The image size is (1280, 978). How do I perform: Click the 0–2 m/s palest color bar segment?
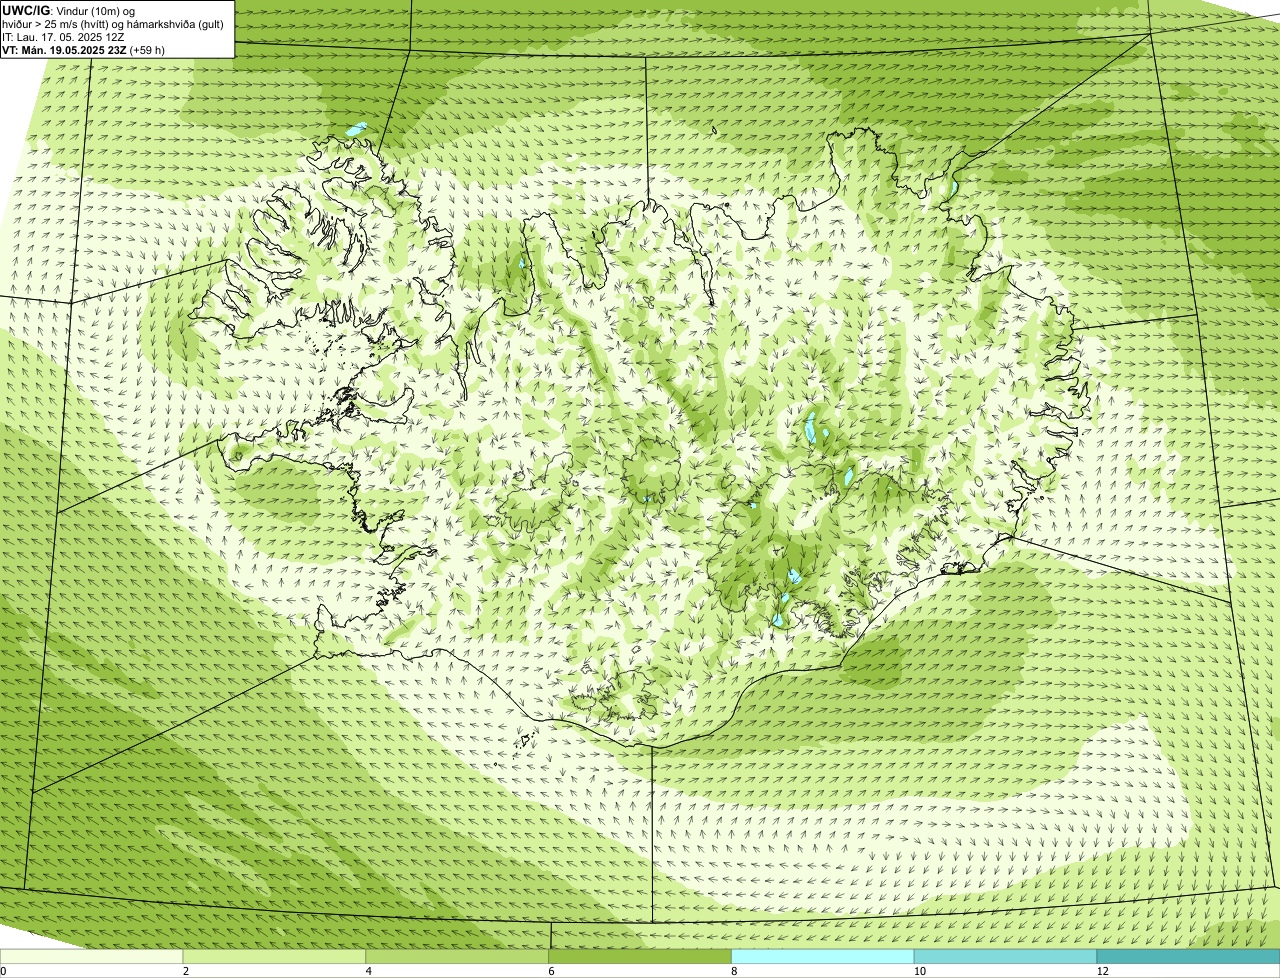(92, 956)
